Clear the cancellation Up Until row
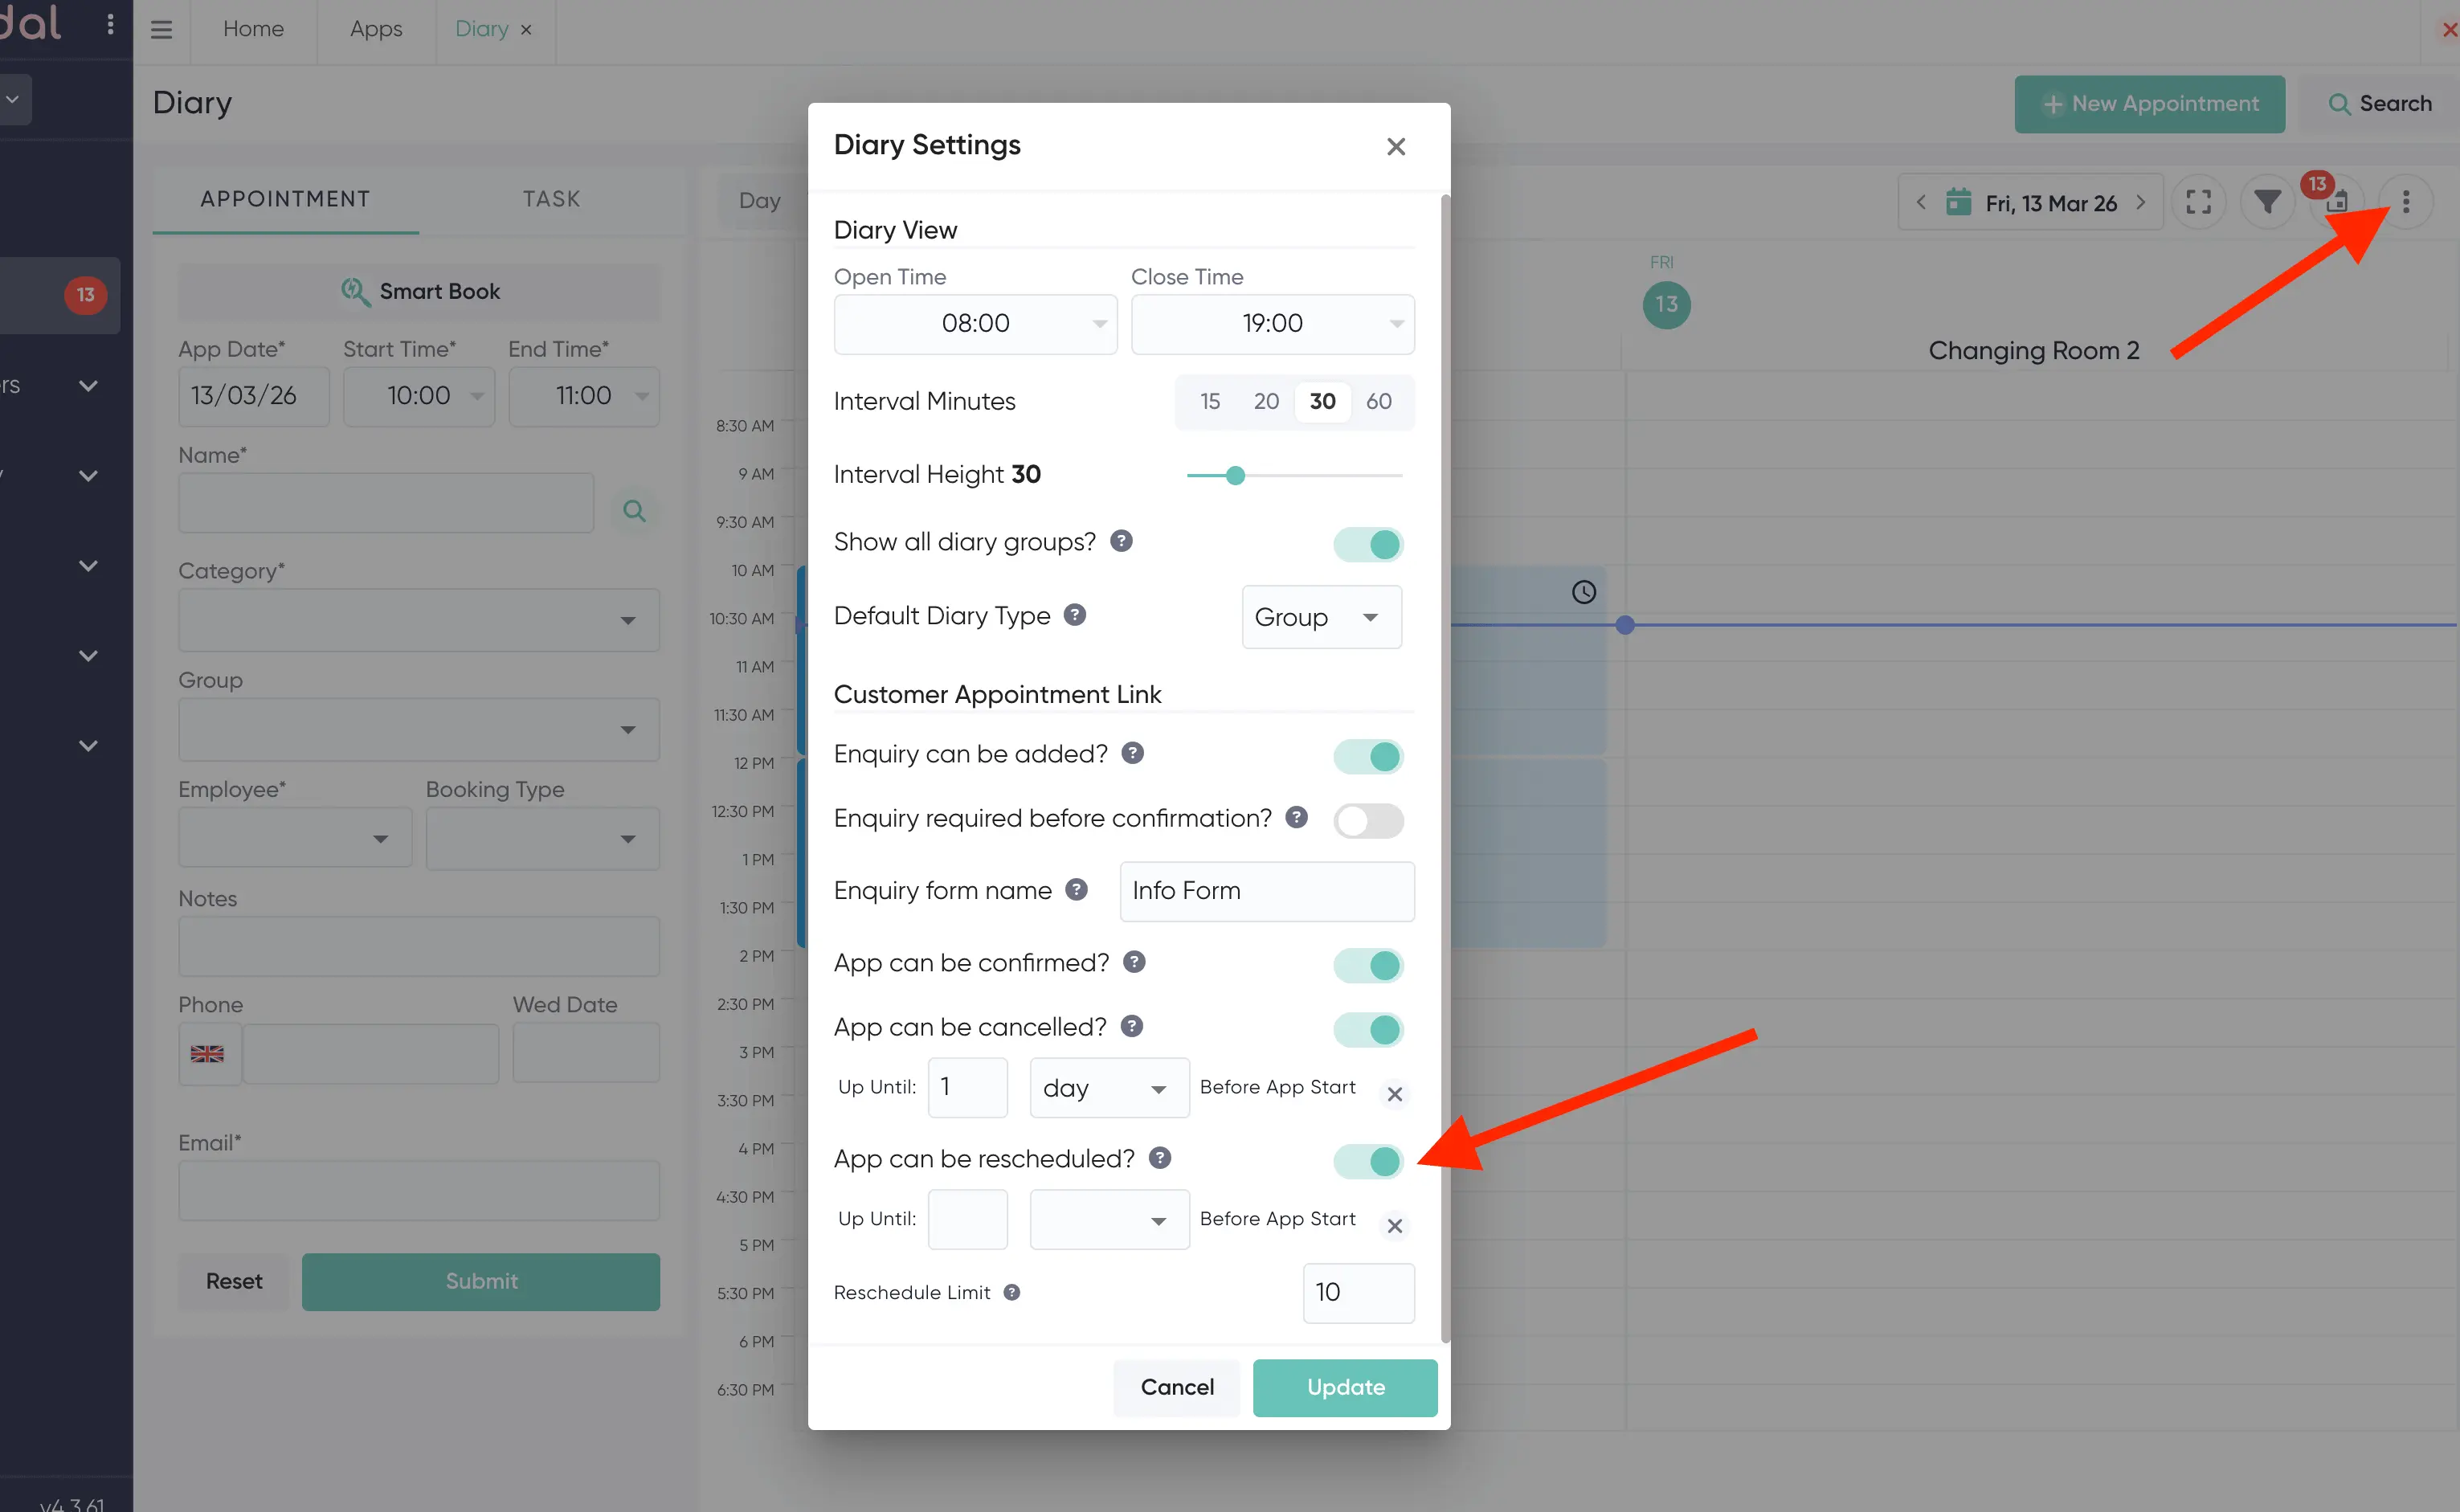2460x1512 pixels. (1394, 1094)
